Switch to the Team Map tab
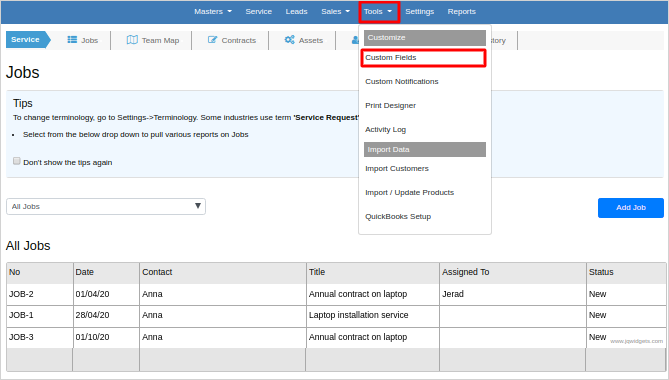The width and height of the screenshot is (669, 380). point(152,40)
